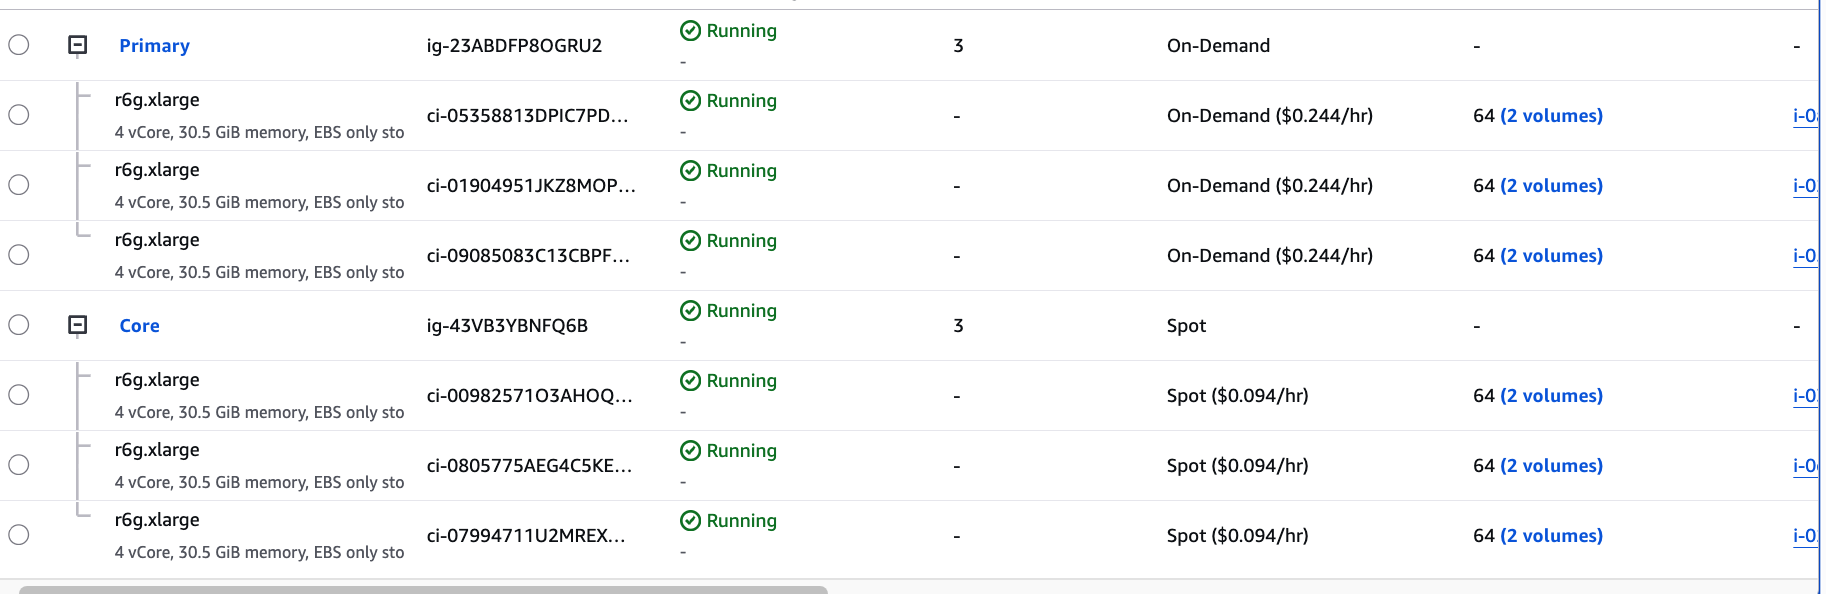Select the Core instance group radio button
This screenshot has width=1826, height=594.
coord(19,325)
